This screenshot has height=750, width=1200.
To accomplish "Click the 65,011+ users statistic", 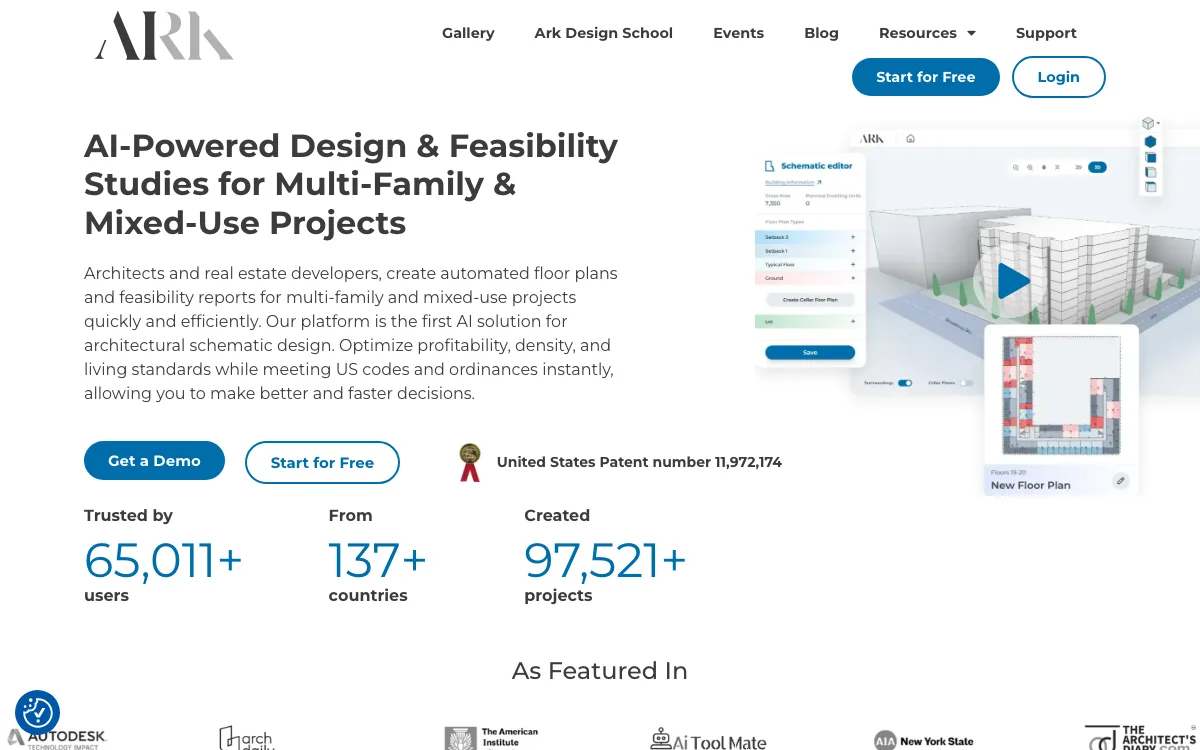I will coord(163,560).
